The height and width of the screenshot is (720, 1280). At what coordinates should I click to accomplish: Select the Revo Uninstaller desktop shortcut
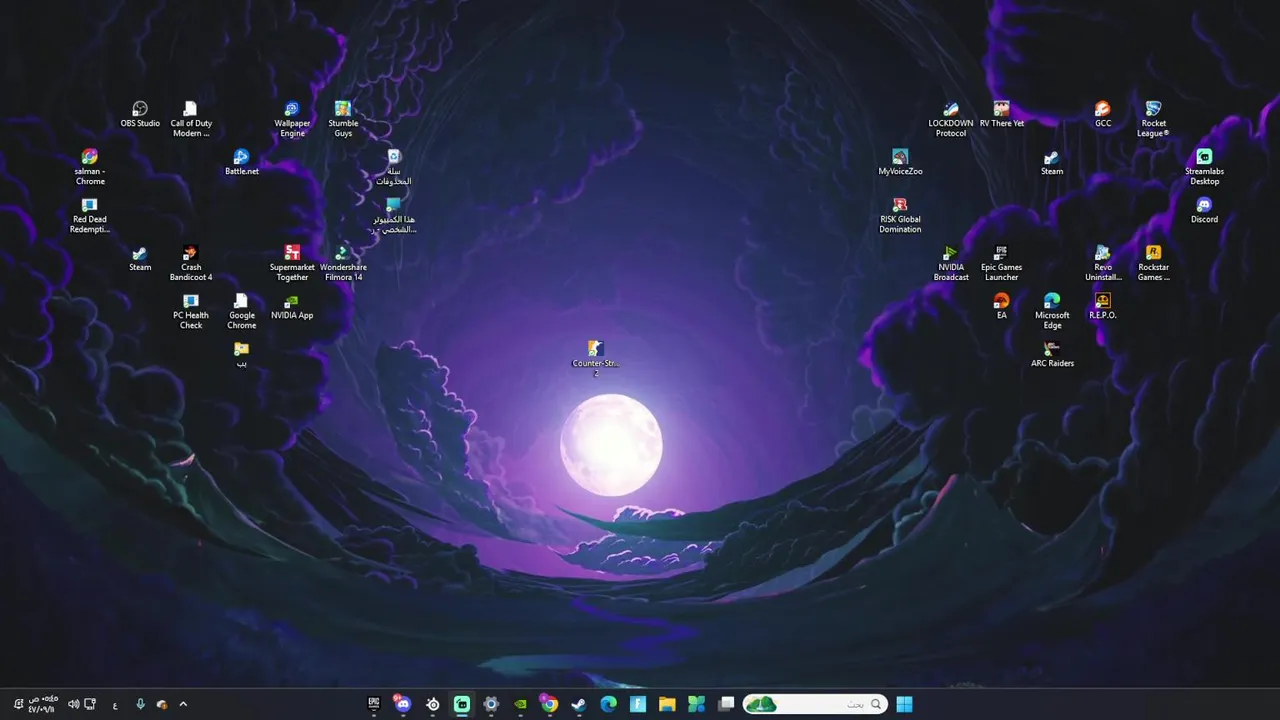1103,262
